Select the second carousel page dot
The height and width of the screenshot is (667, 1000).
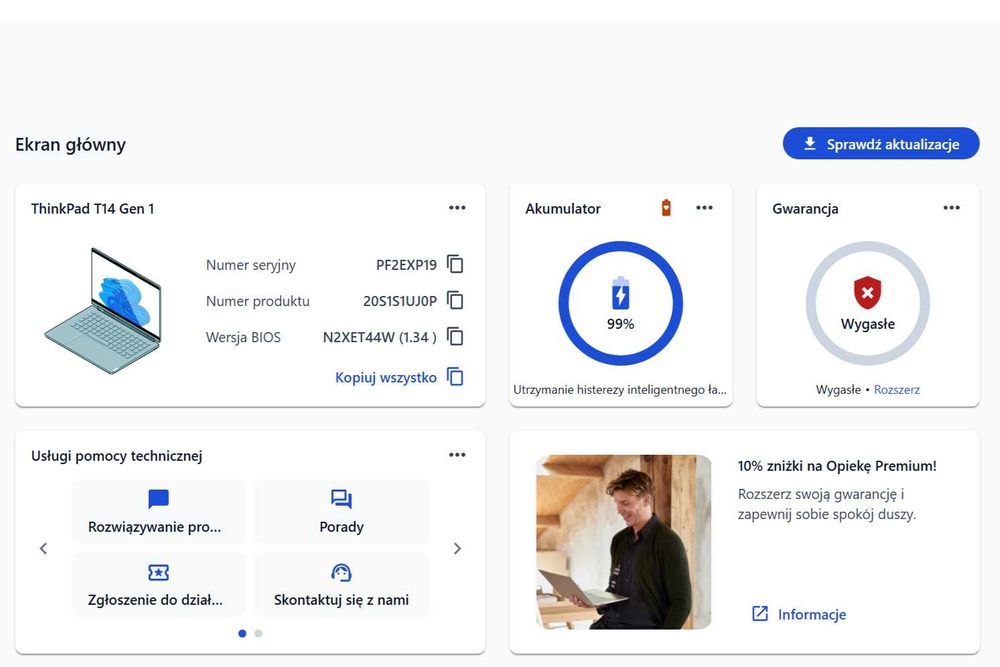pyautogui.click(x=258, y=633)
